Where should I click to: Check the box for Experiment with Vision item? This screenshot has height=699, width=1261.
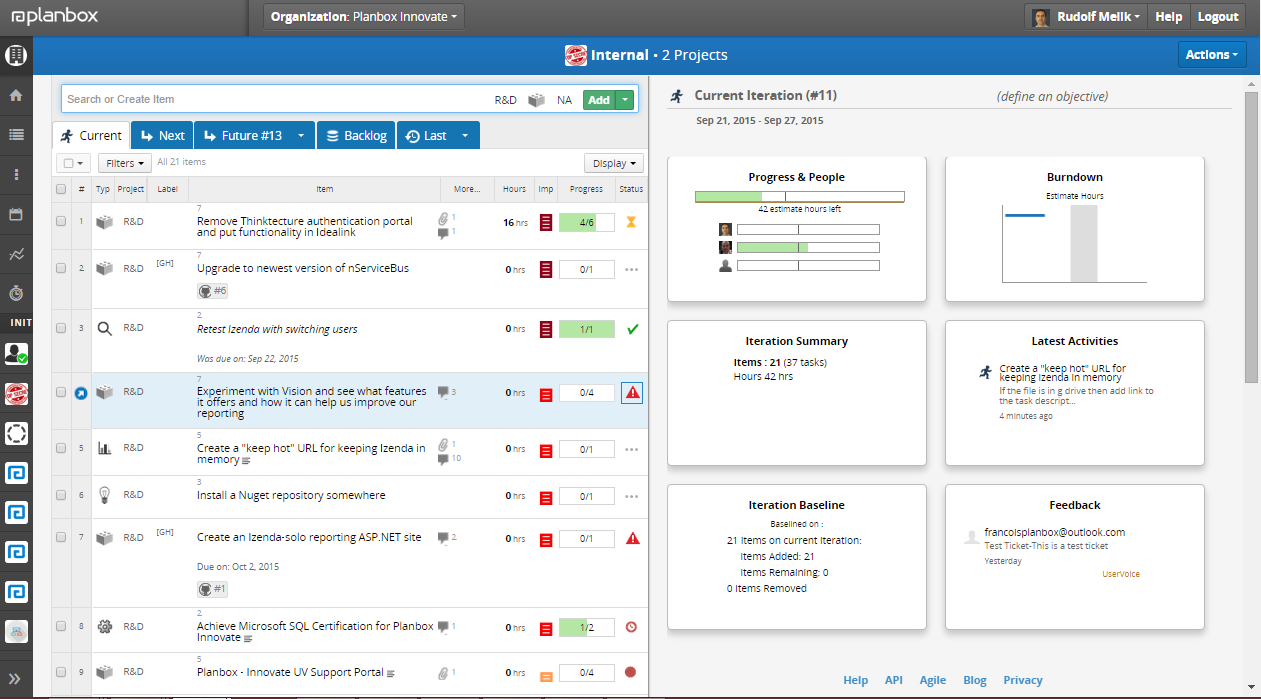tap(61, 393)
